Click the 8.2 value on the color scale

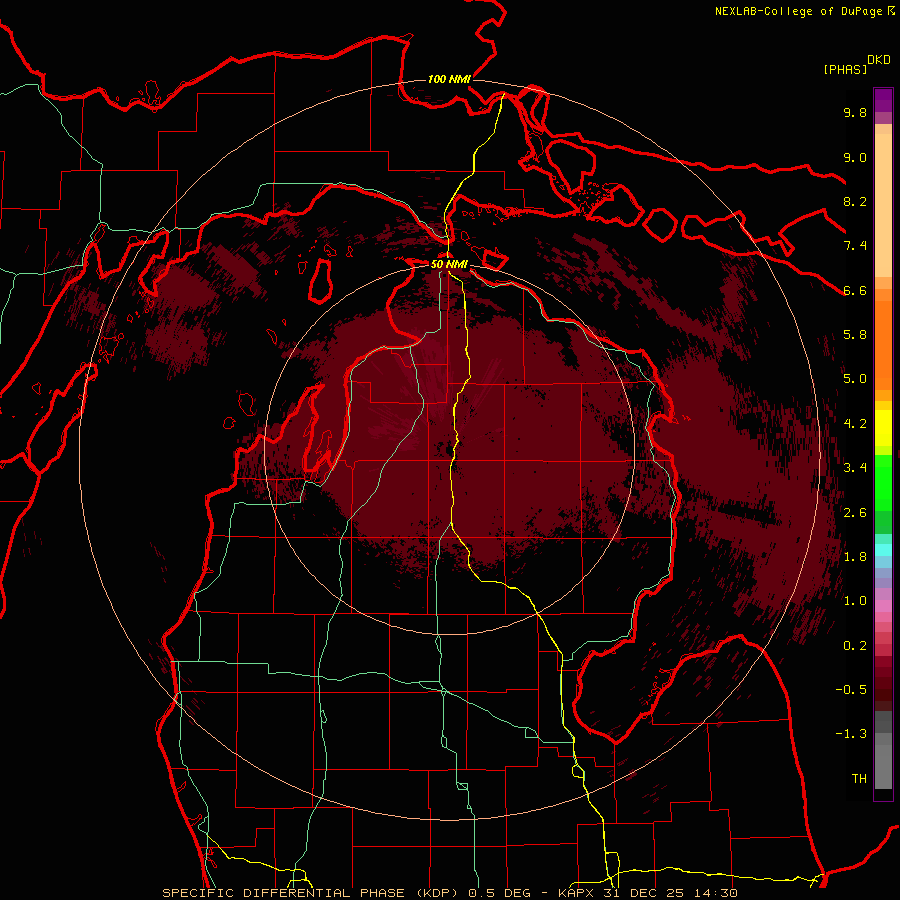[855, 202]
